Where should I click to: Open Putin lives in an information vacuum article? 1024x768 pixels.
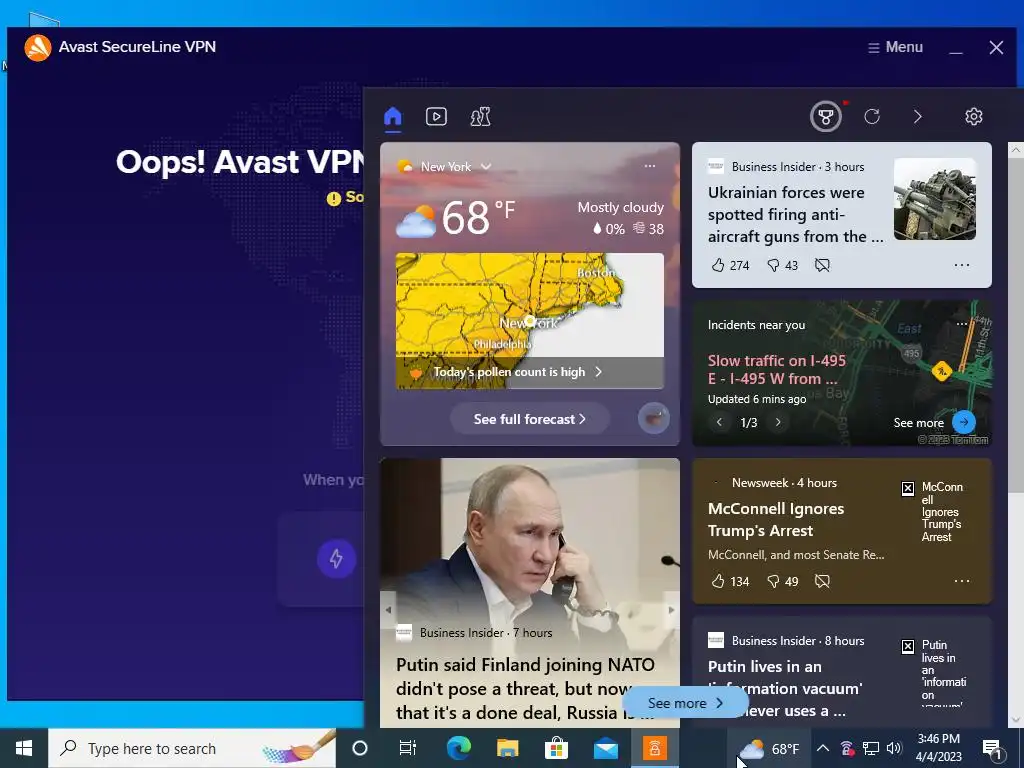coord(785,688)
